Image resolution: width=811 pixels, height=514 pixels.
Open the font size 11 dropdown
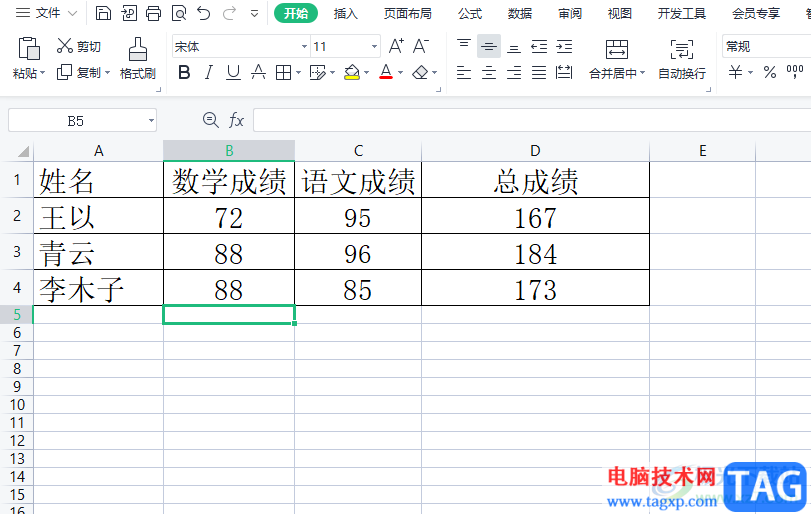[374, 47]
